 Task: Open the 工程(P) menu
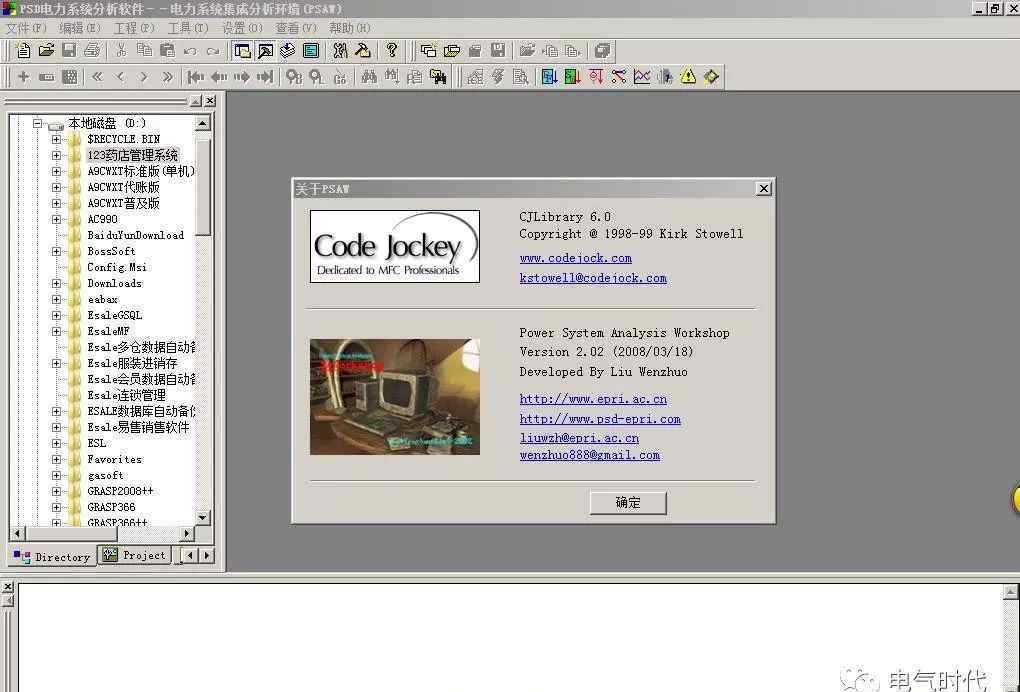tap(134, 28)
